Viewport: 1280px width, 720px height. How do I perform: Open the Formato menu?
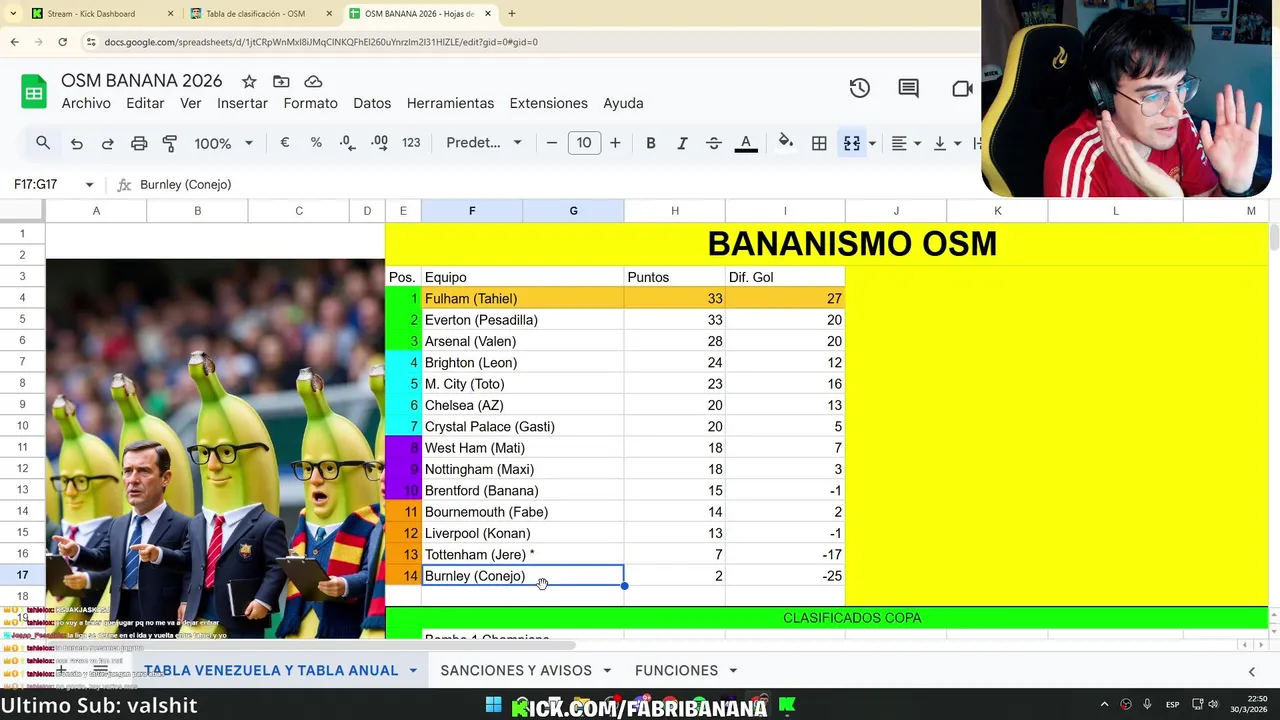coord(310,103)
